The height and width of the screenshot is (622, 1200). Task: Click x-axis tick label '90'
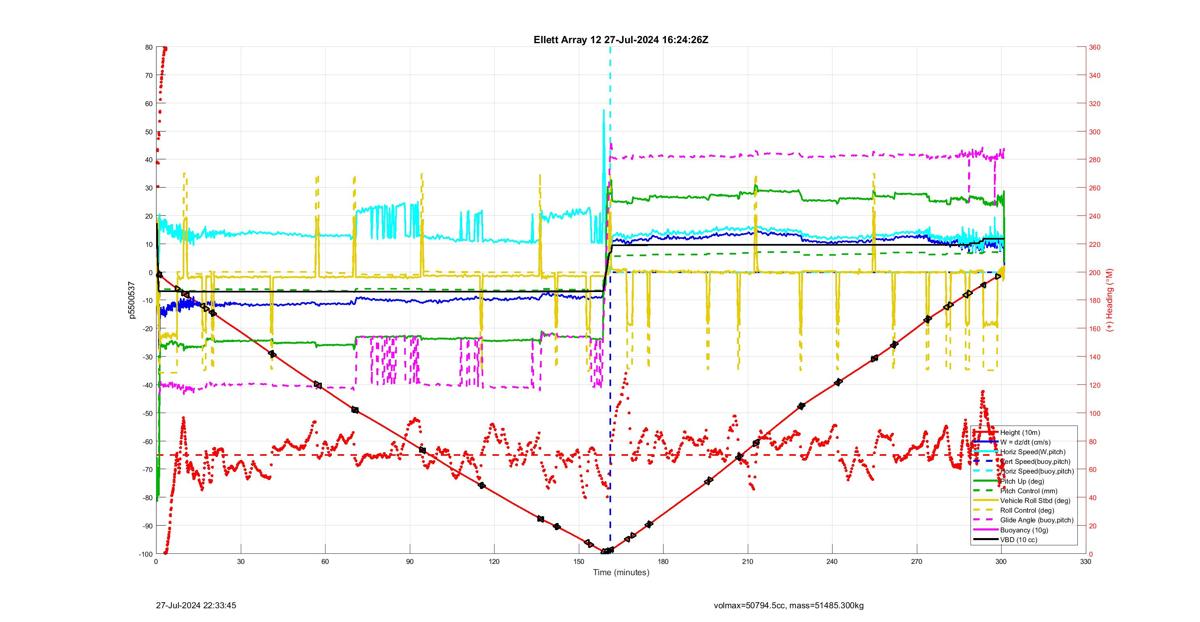[x=410, y=562]
